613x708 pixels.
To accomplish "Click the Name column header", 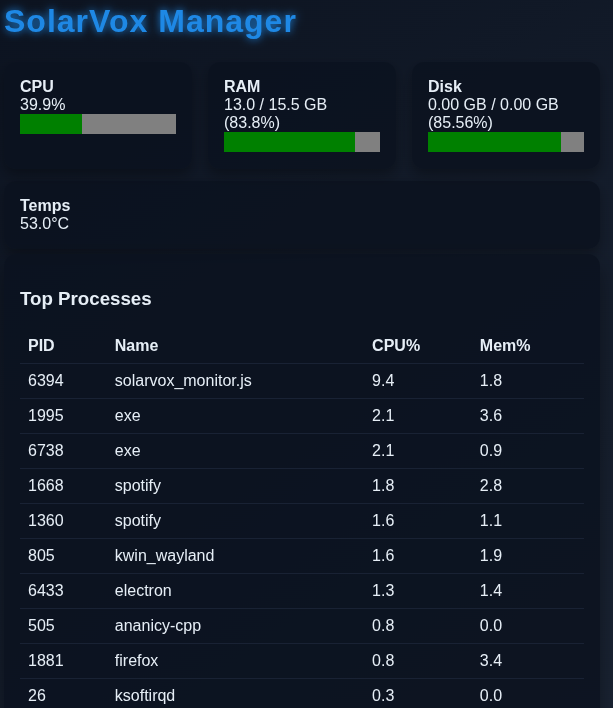I will 136,345.
